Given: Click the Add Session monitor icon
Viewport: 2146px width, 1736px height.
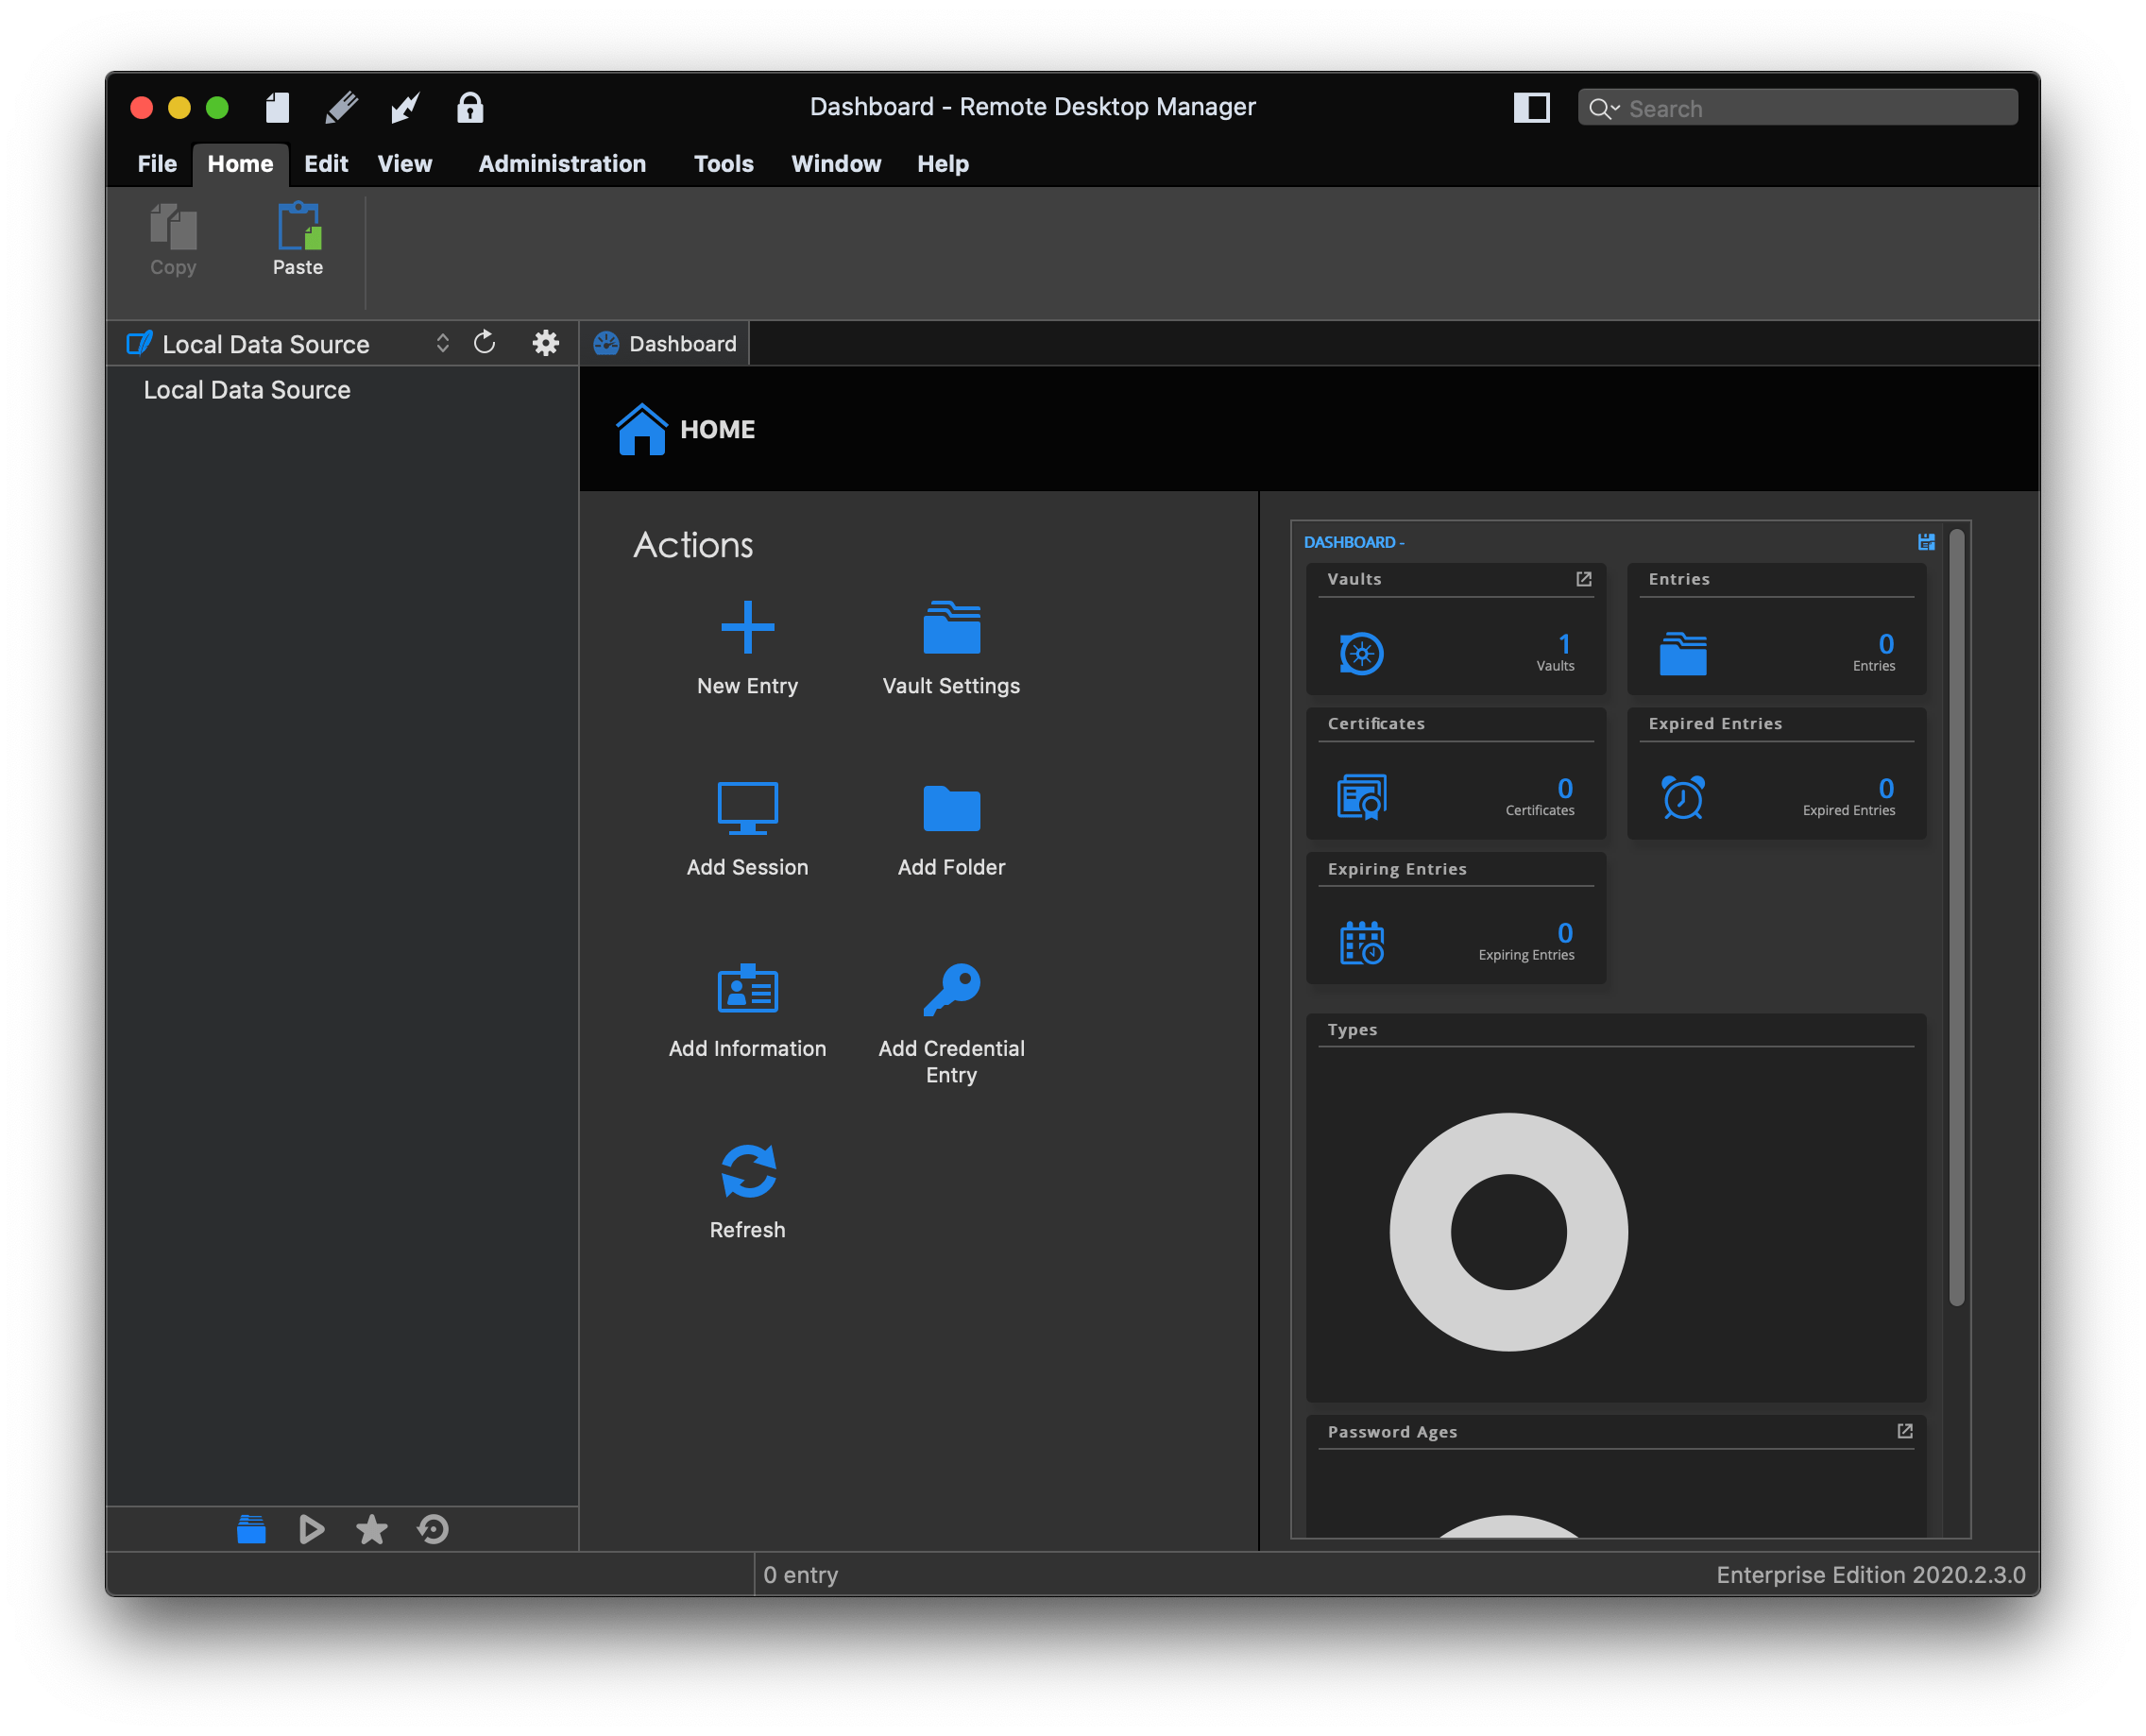Looking at the screenshot, I should tap(747, 808).
